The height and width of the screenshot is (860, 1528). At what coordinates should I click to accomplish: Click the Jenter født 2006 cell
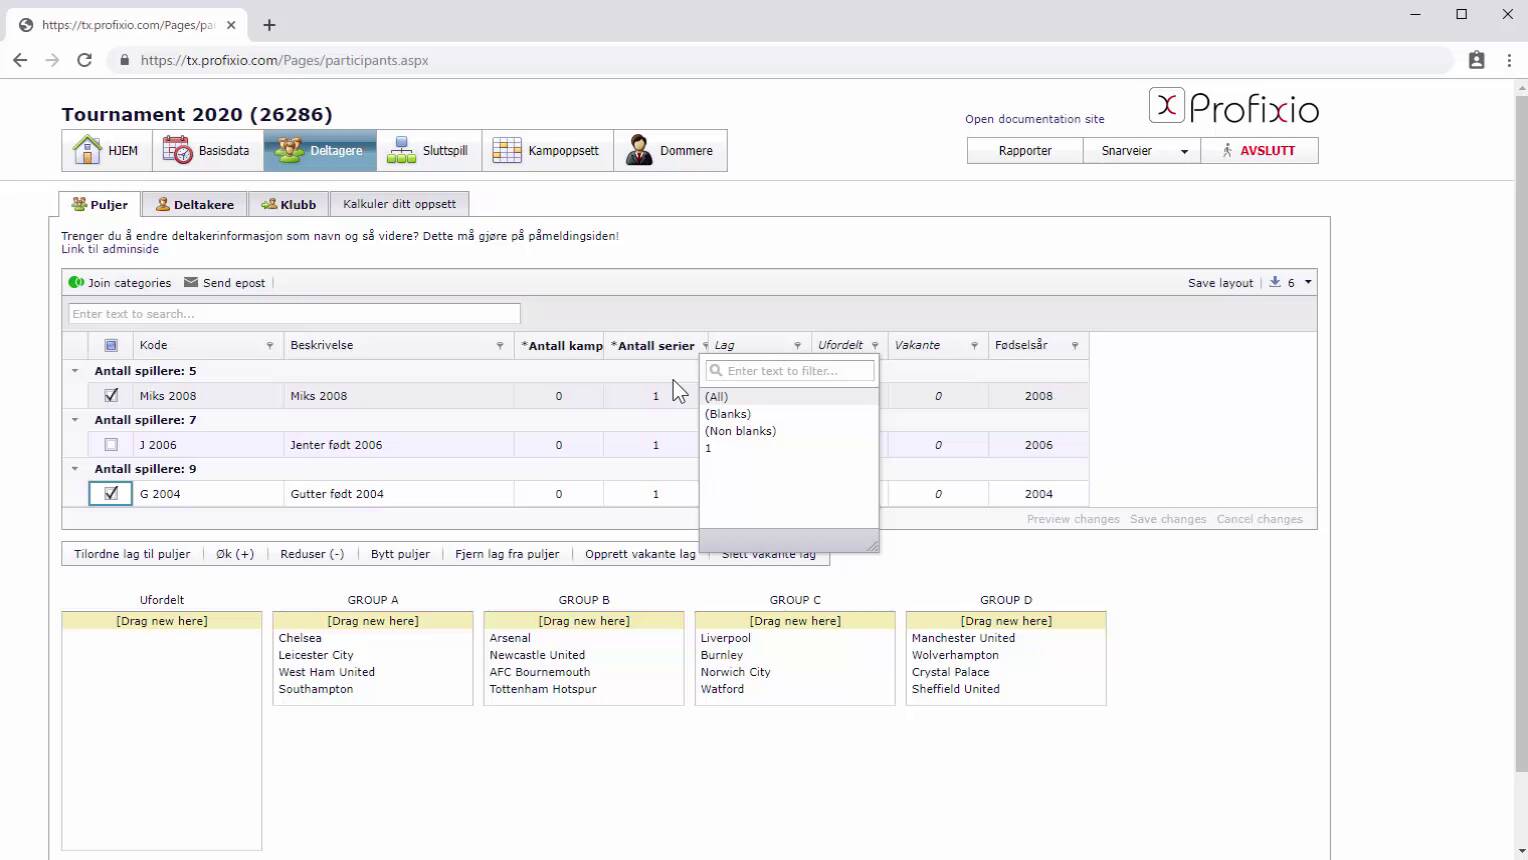[399, 445]
